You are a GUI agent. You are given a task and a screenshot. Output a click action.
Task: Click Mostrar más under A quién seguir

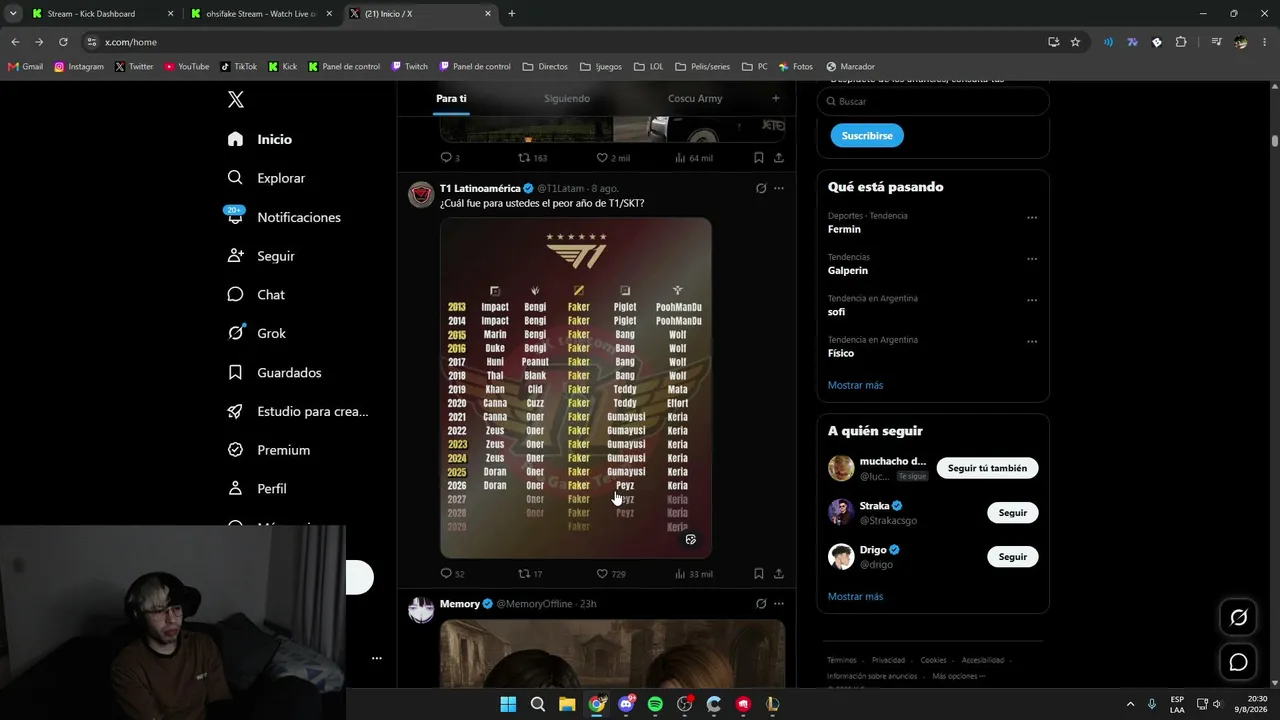[x=855, y=596]
